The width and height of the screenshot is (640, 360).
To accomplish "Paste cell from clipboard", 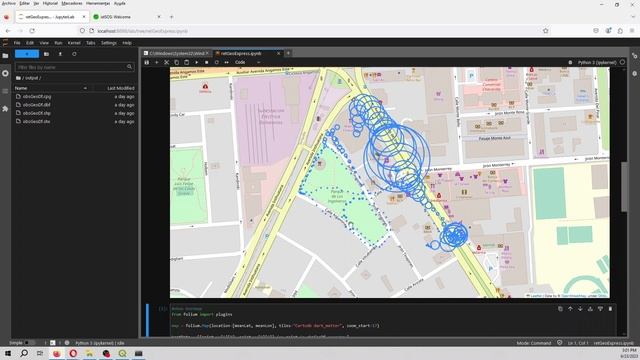I will (187, 62).
